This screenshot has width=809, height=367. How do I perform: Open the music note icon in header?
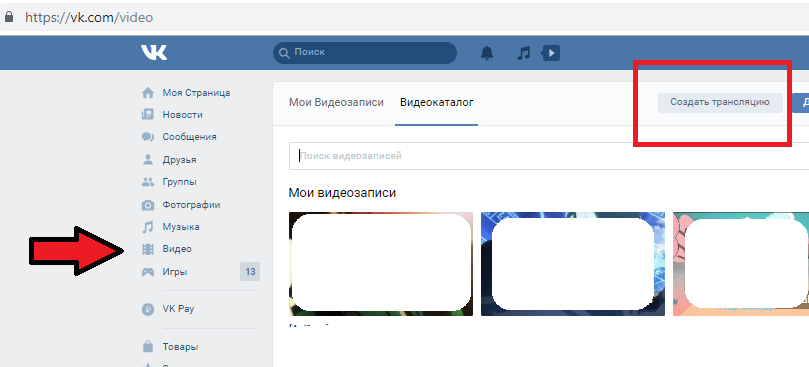[524, 53]
